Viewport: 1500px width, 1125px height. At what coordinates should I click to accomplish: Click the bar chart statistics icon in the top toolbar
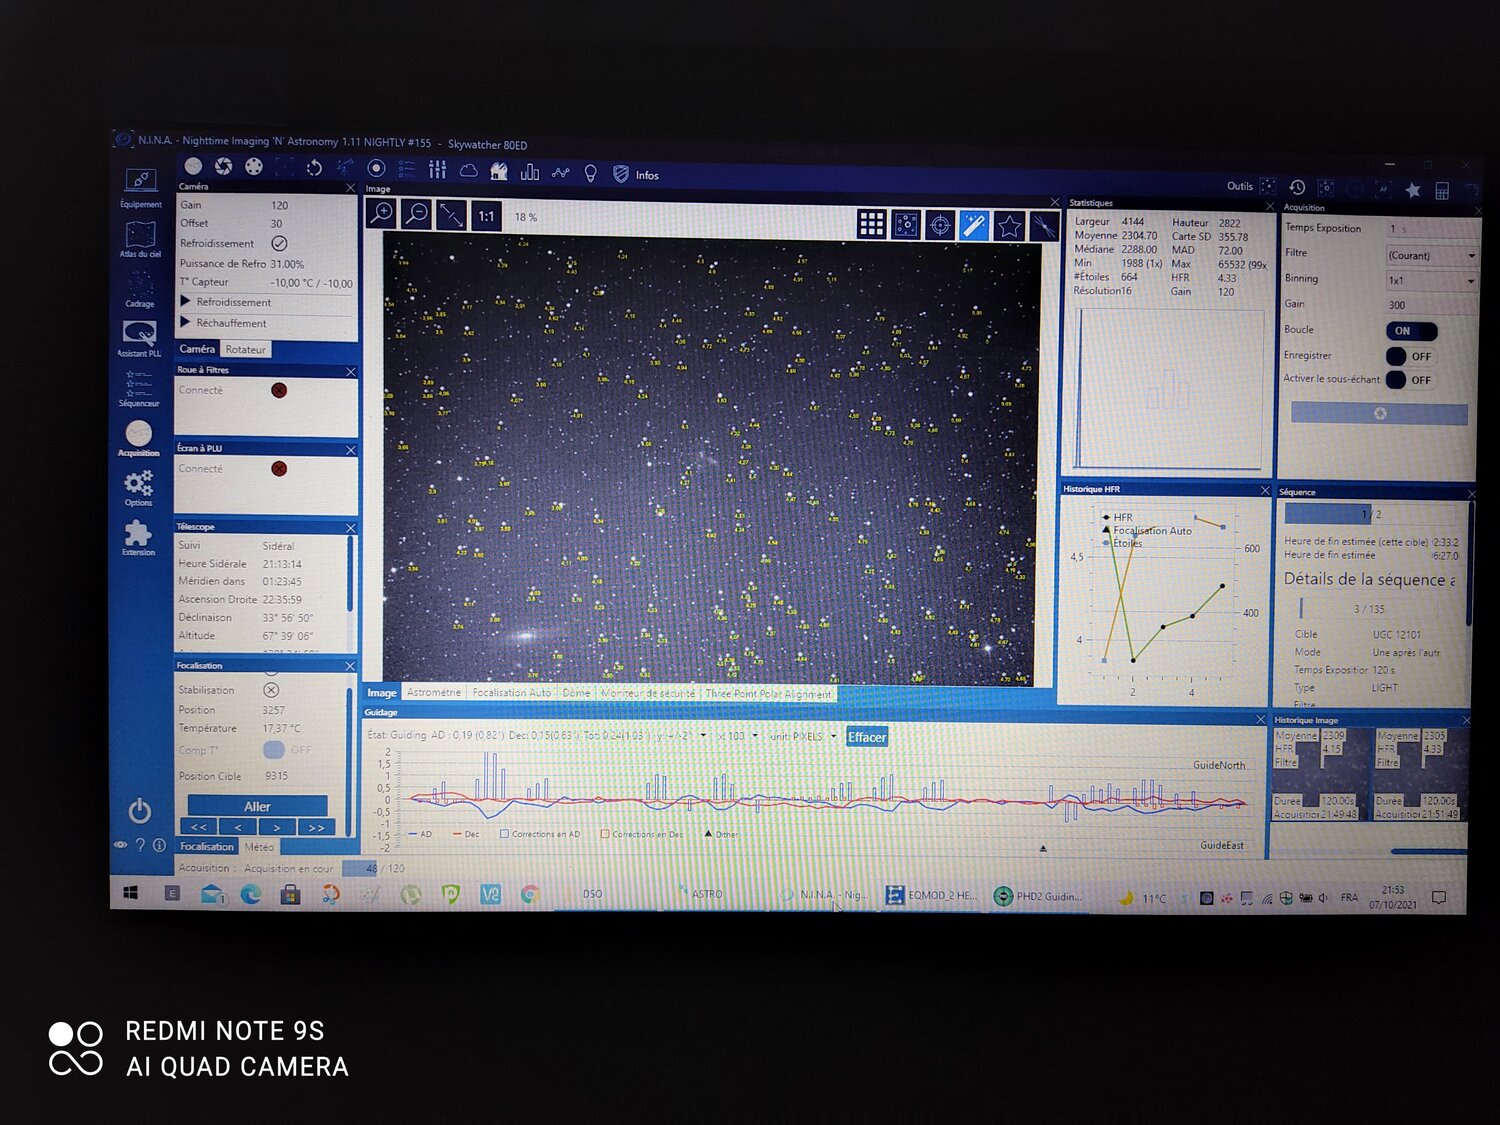[x=529, y=172]
